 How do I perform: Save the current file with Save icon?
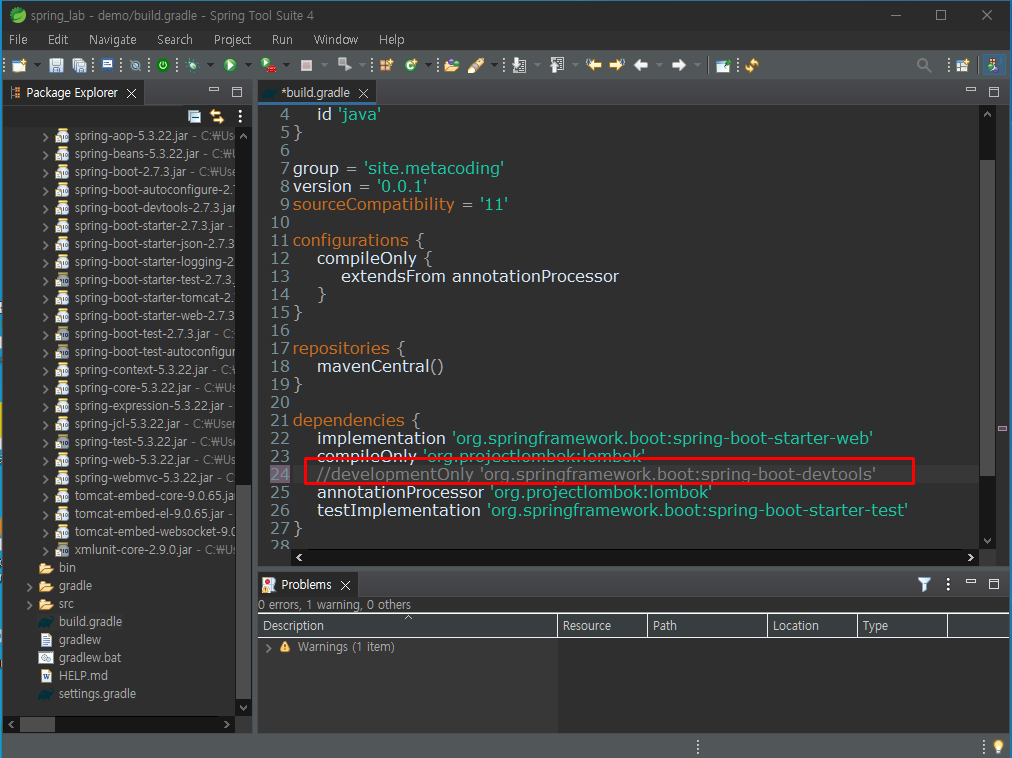56,65
